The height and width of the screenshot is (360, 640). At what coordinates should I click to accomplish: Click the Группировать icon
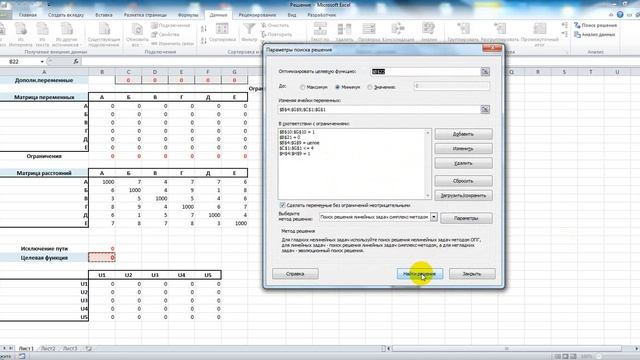click(463, 32)
